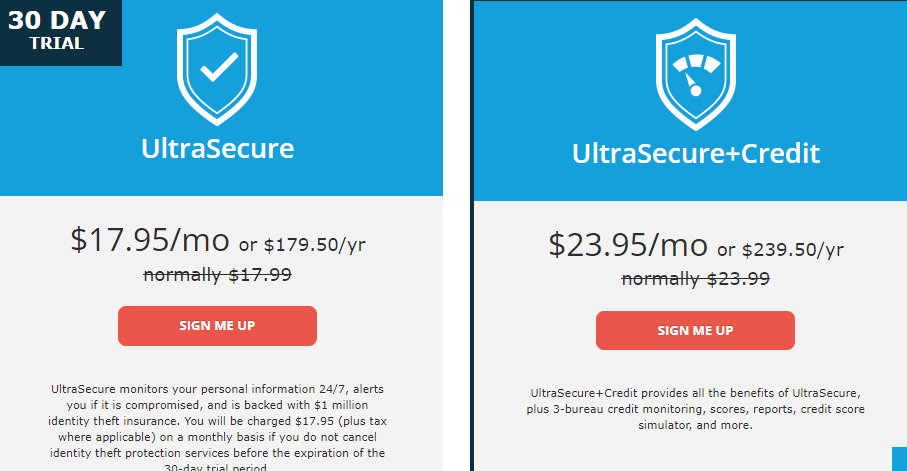Click the blue UltraSecure header panel

point(222,98)
